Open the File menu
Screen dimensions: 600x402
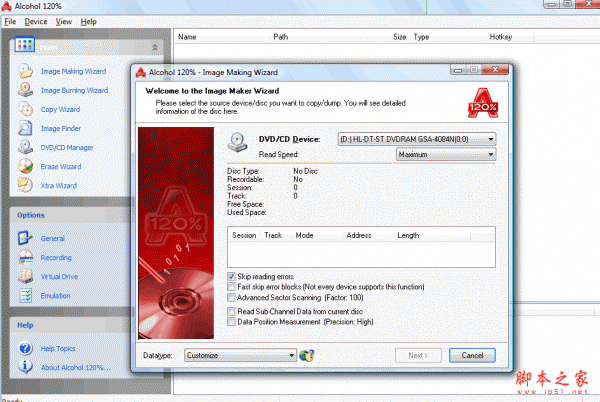(10, 21)
